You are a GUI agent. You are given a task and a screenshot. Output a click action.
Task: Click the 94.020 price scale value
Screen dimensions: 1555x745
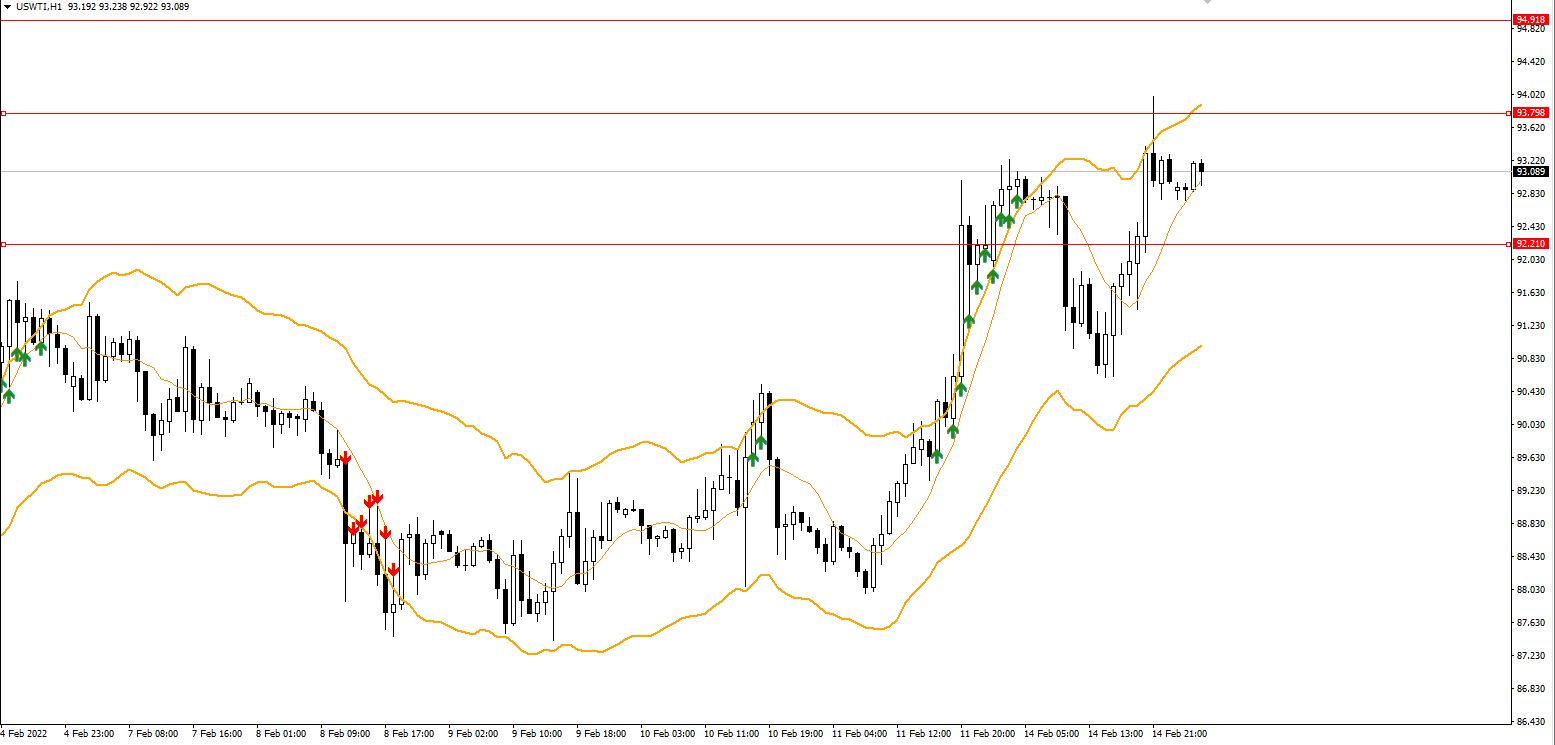(x=1533, y=95)
